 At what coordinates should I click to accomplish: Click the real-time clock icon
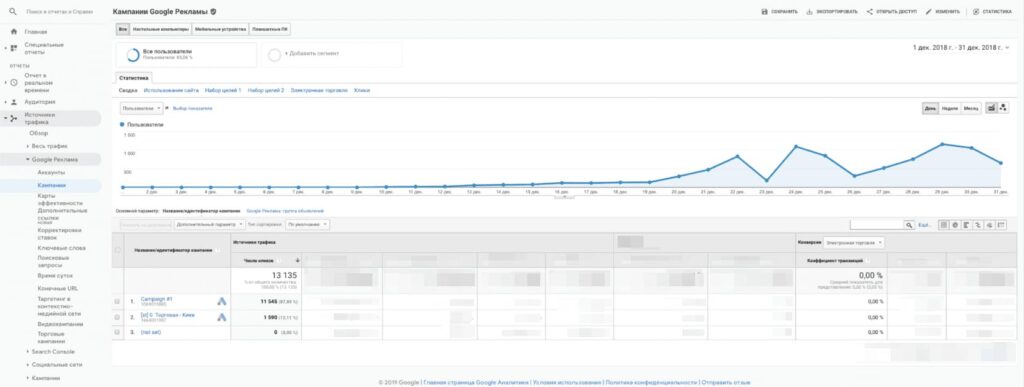14,83
